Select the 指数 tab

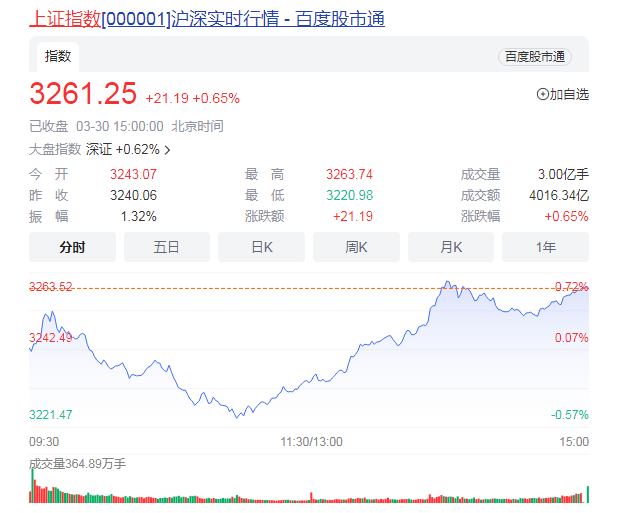click(x=58, y=56)
